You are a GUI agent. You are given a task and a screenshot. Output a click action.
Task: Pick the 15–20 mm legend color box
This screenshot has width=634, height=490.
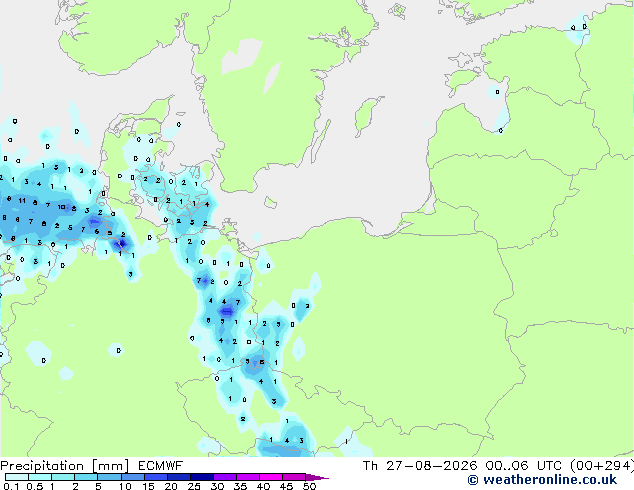156,477
